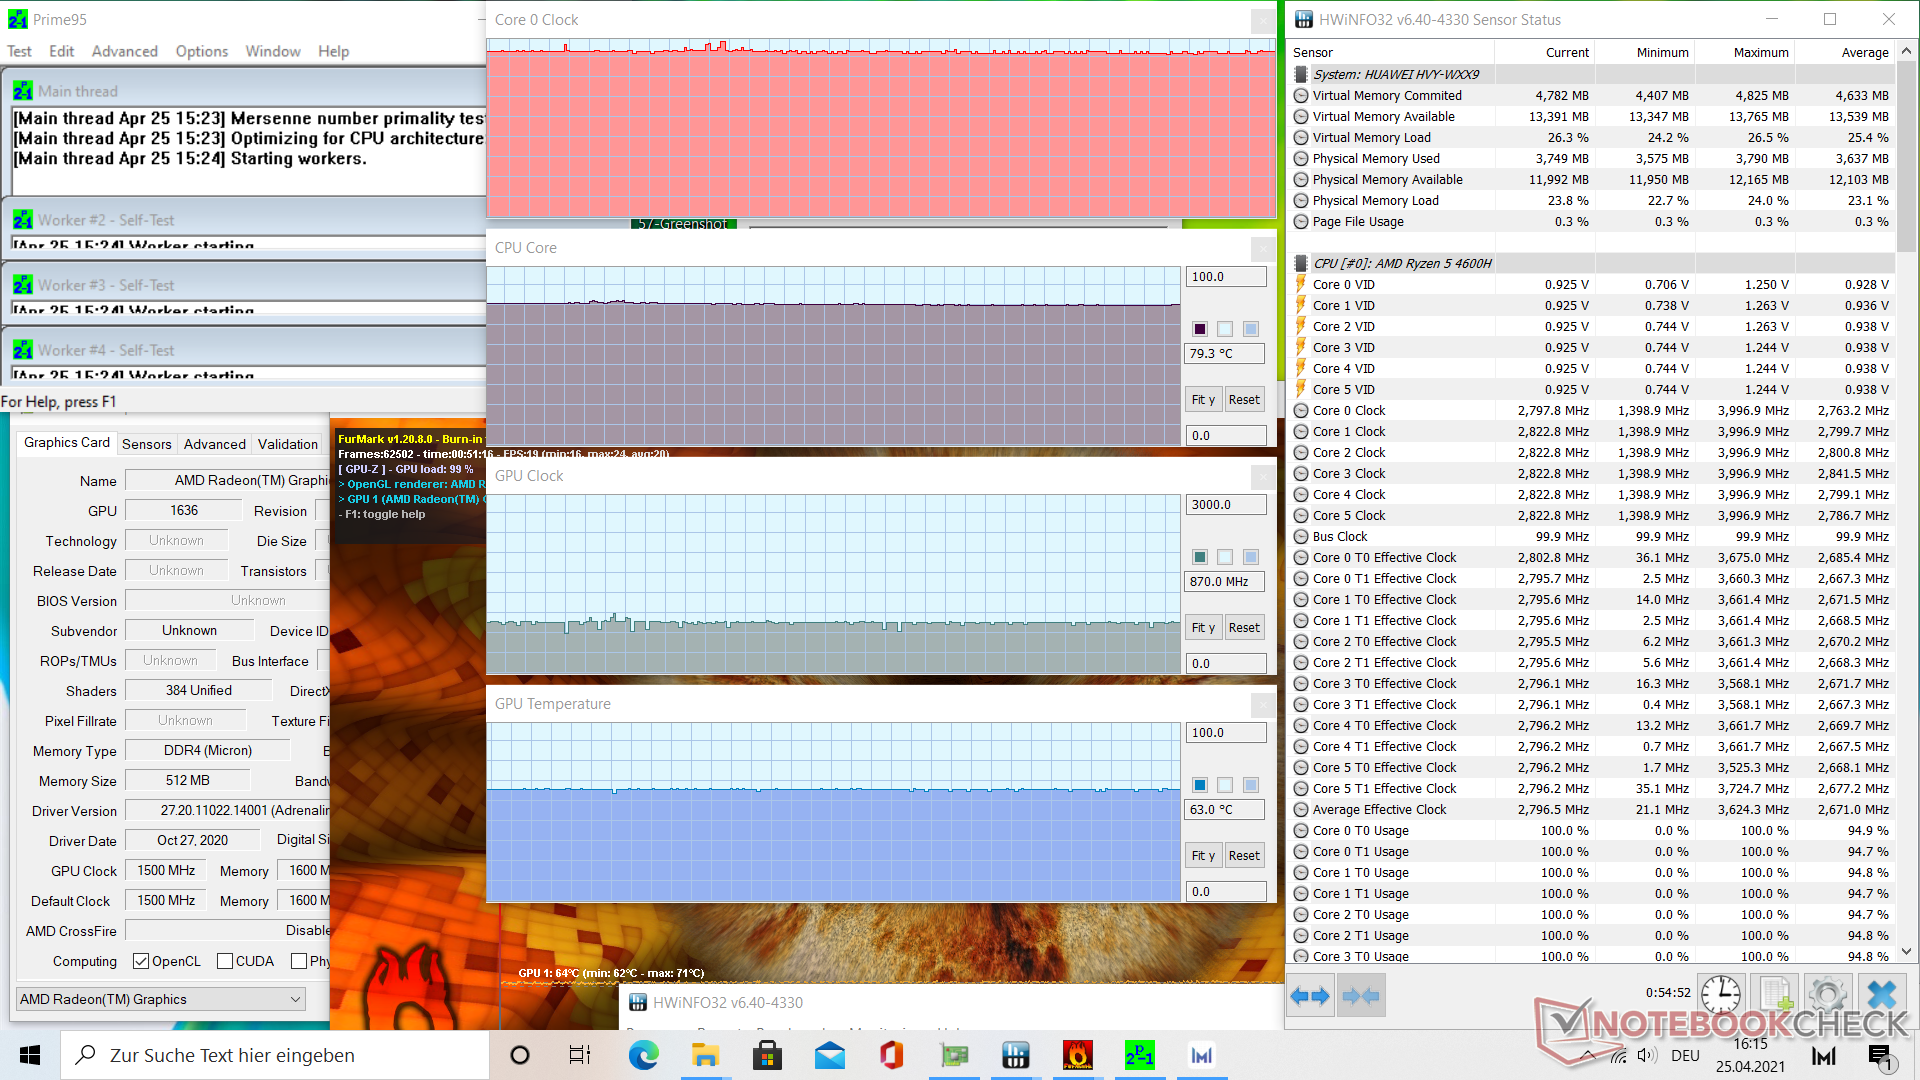Open AMD Radeon(TM) Graphics device dropdown
The height and width of the screenshot is (1080, 1920).
coord(160,999)
